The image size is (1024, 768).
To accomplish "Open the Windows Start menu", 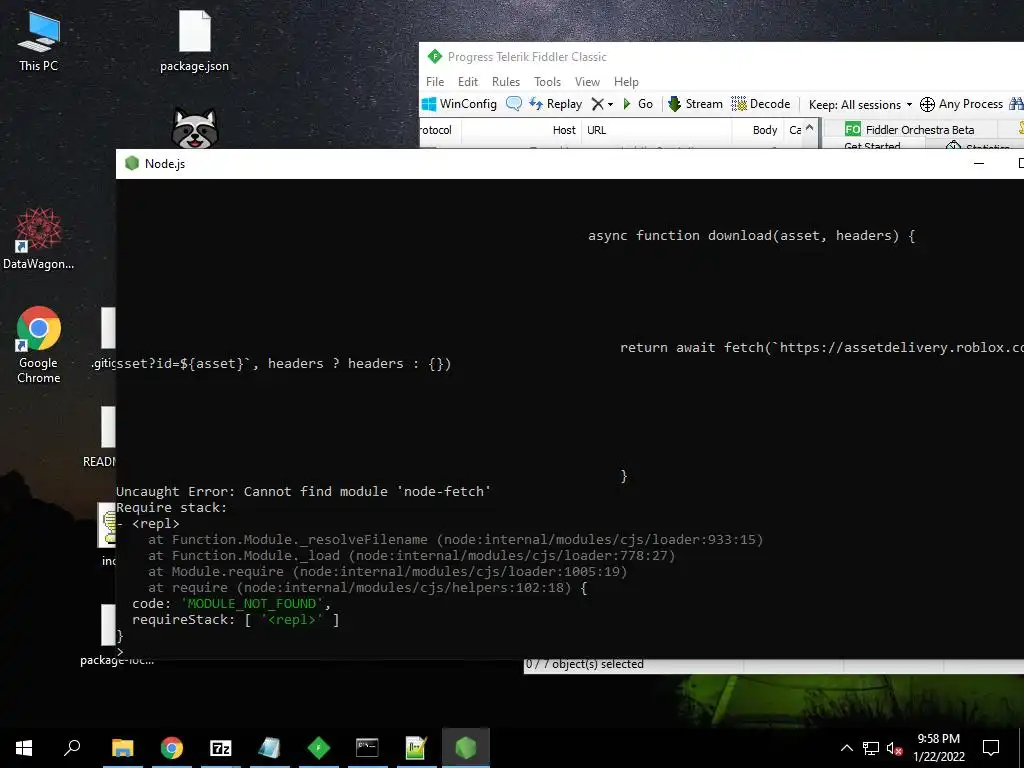I will tap(24, 748).
